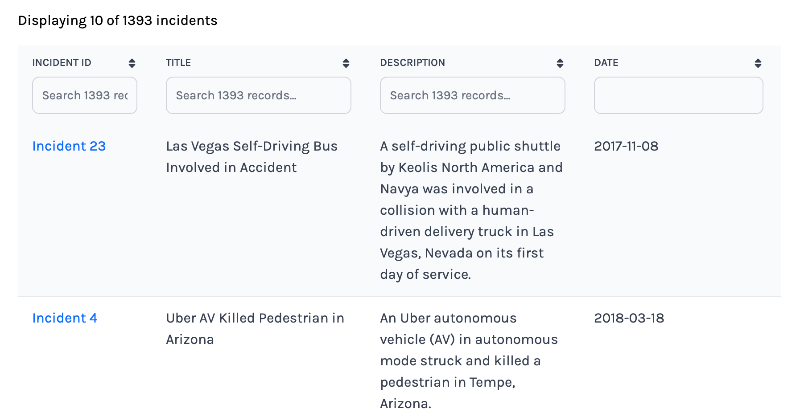
Task: Click the 2018-03-18 date cell
Action: click(629, 318)
